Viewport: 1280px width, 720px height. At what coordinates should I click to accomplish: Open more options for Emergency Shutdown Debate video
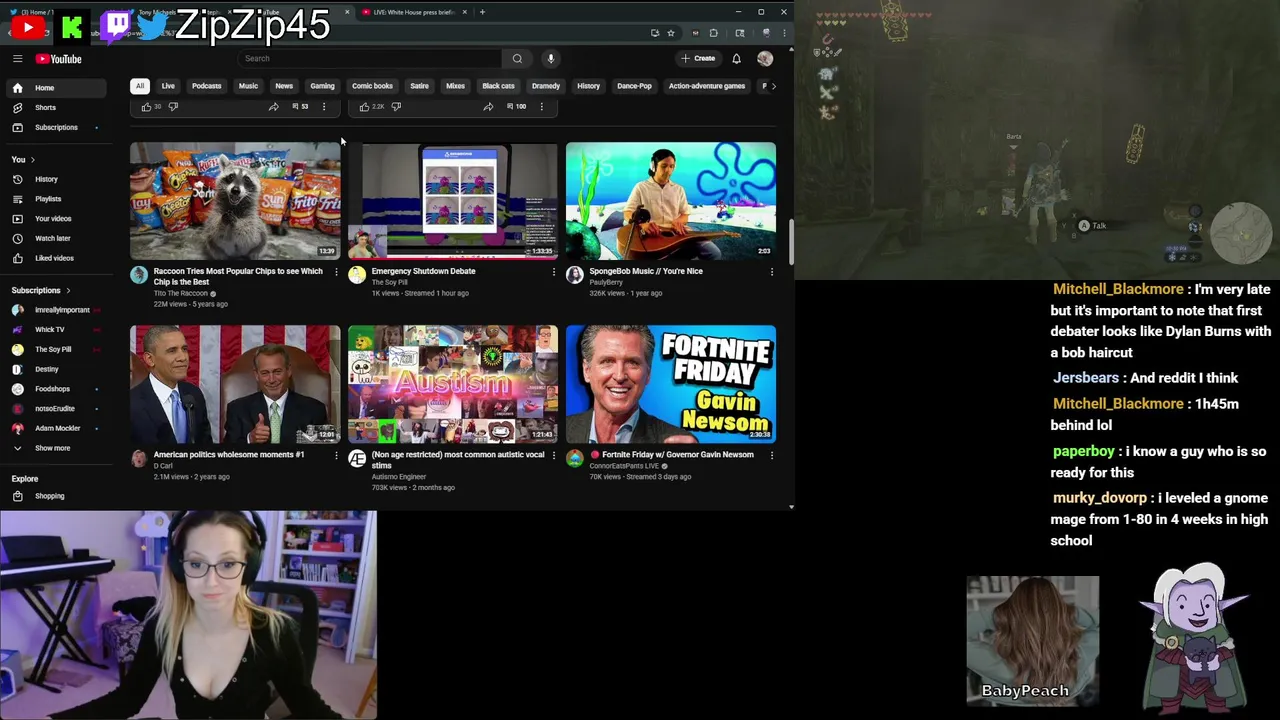coord(554,271)
